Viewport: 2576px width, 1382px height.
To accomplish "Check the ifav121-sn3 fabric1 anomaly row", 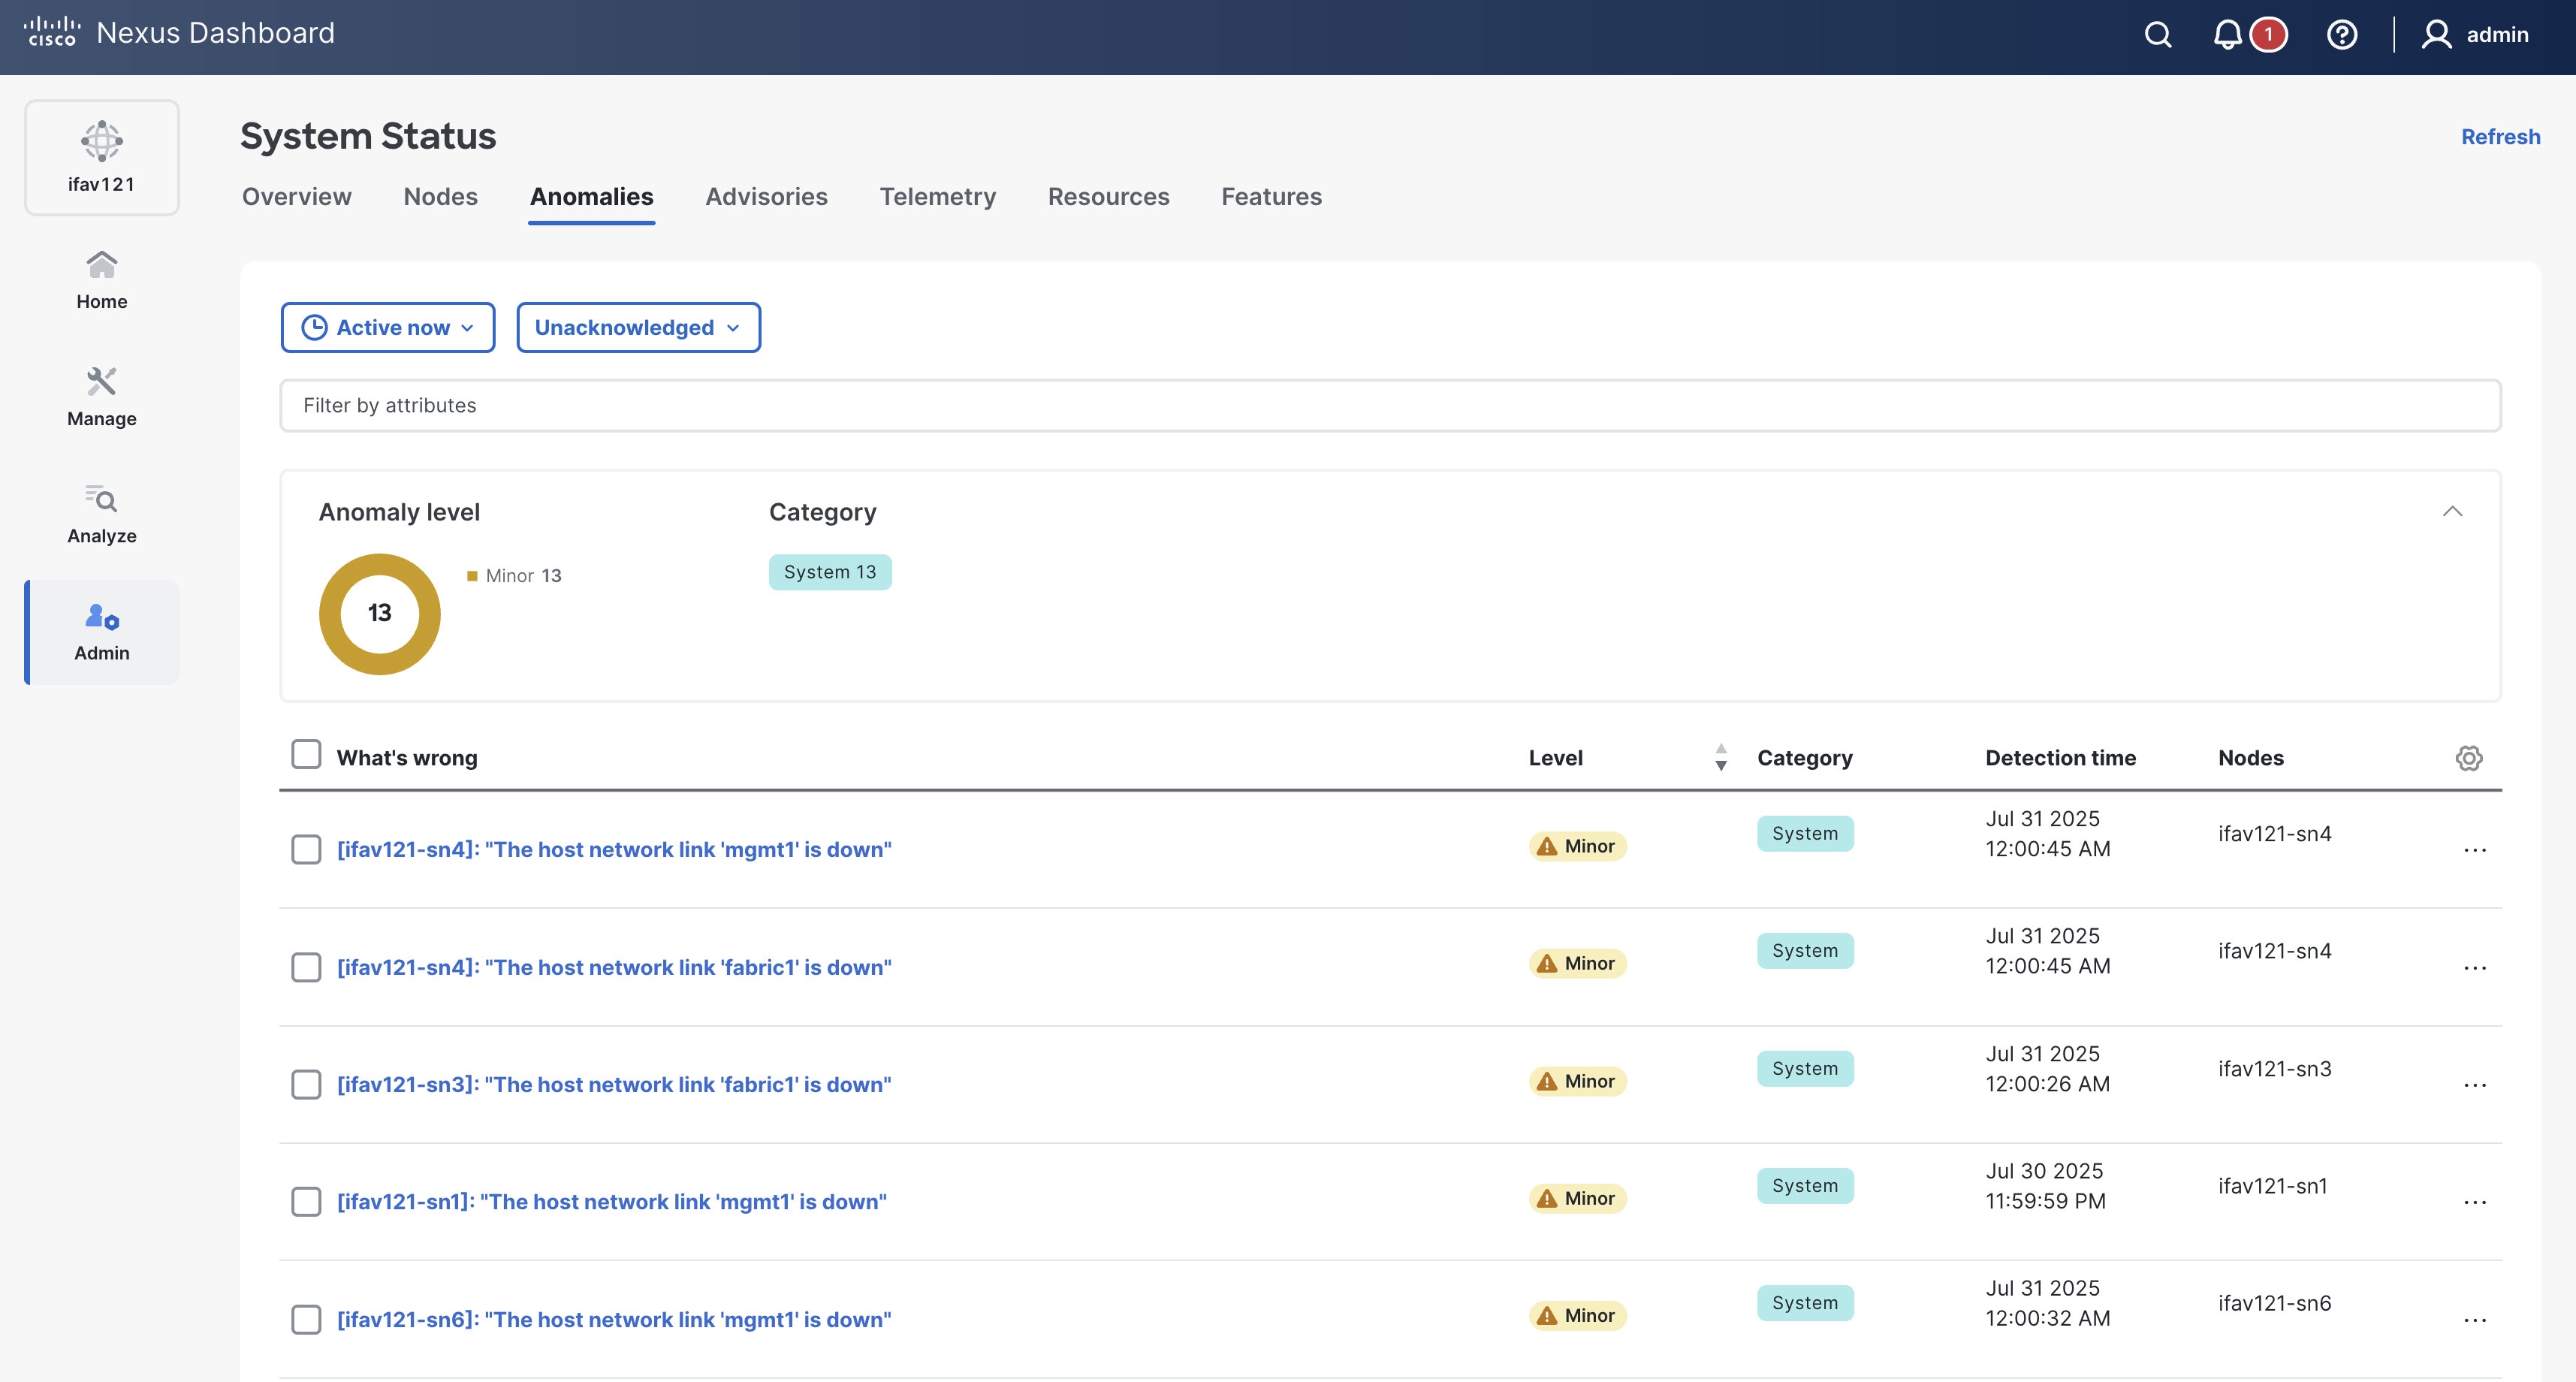I will tap(306, 1085).
